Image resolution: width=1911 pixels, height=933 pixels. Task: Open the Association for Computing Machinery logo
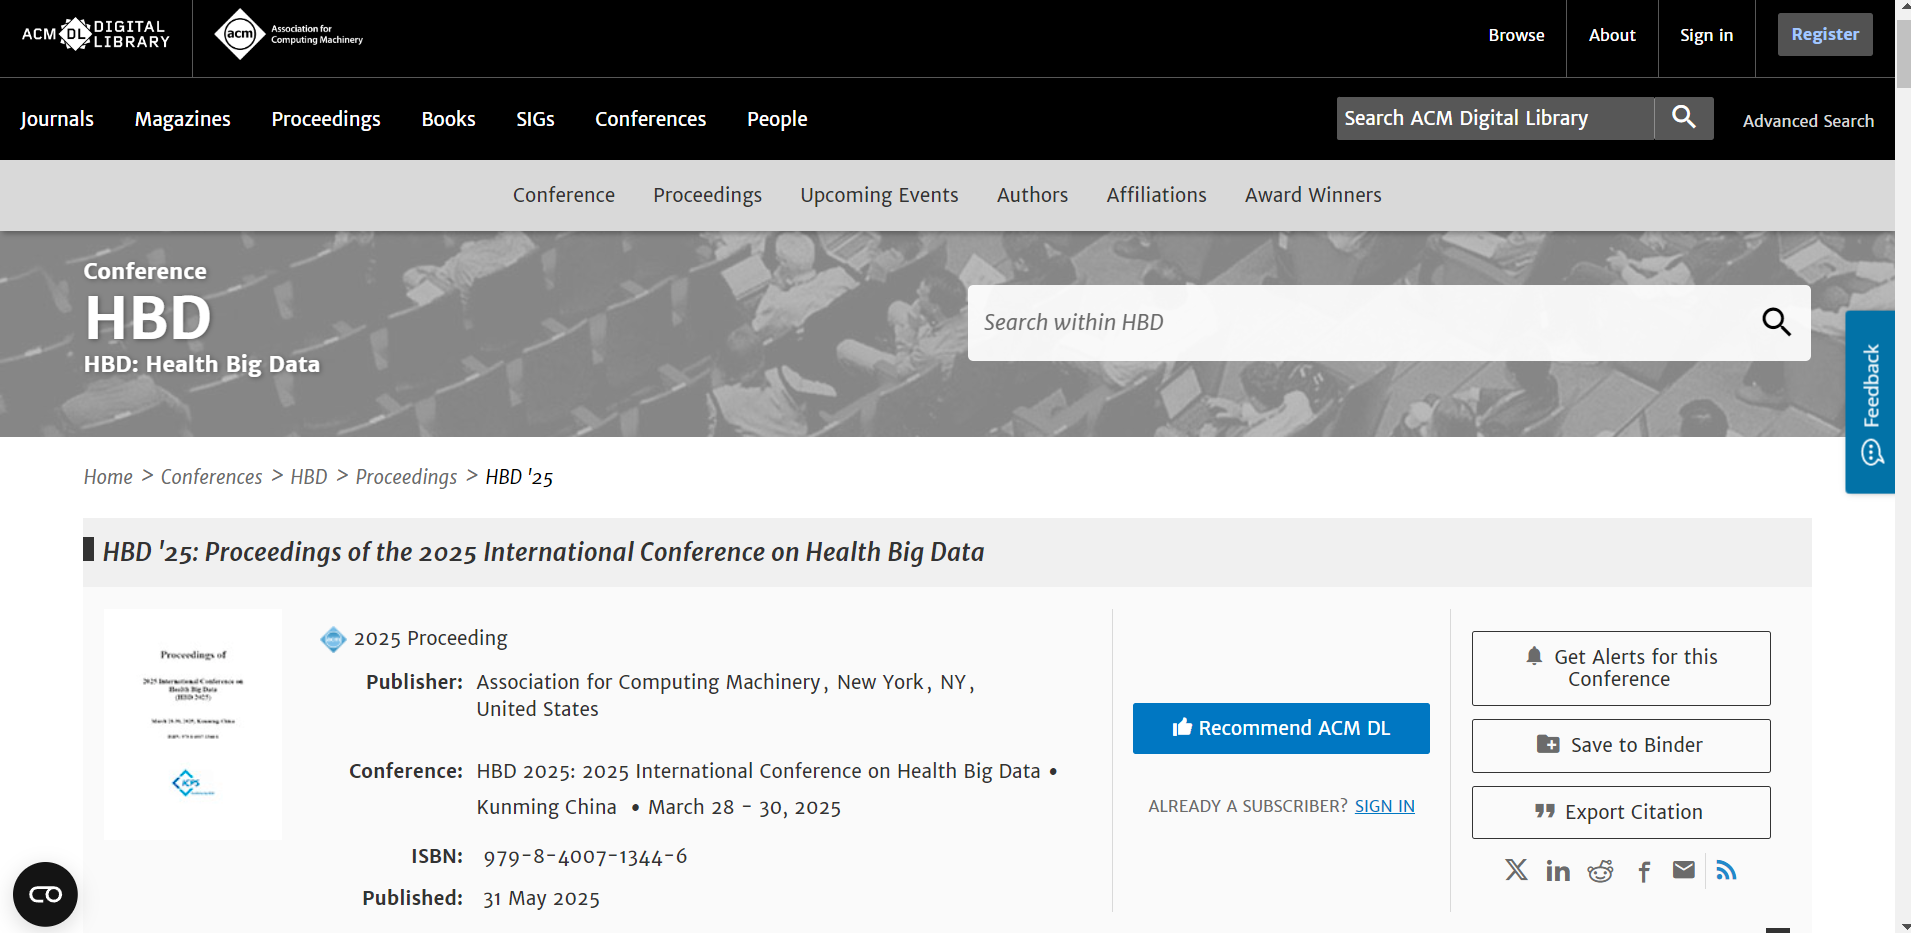[x=289, y=35]
